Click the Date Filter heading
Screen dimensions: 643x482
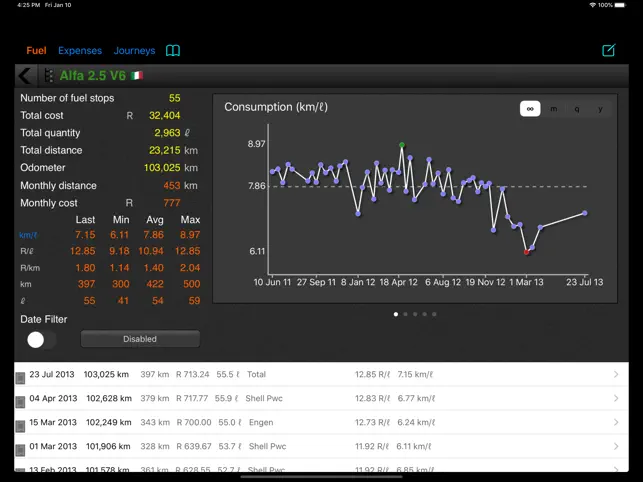[x=43, y=319]
